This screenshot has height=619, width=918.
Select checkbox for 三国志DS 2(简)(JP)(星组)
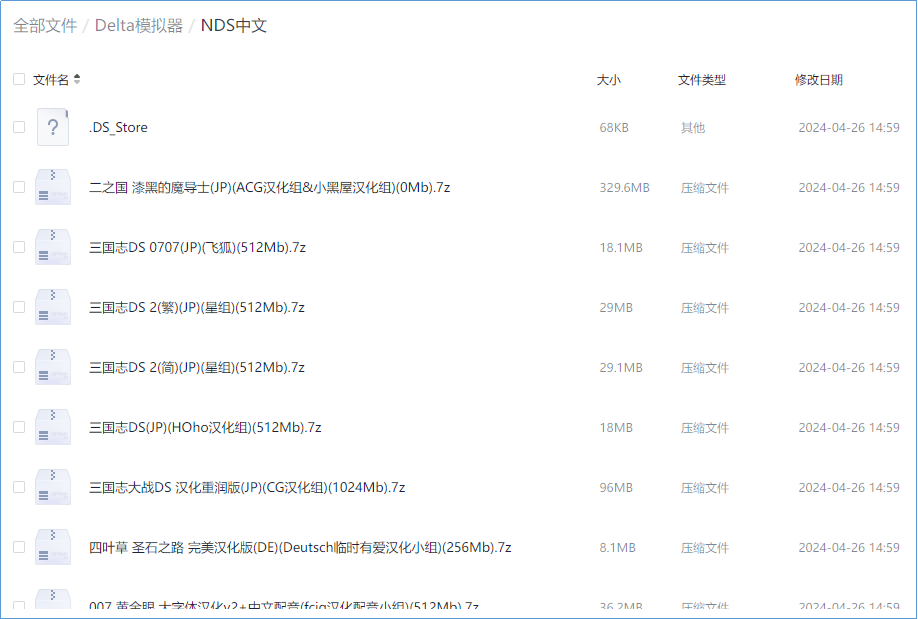[x=19, y=367]
